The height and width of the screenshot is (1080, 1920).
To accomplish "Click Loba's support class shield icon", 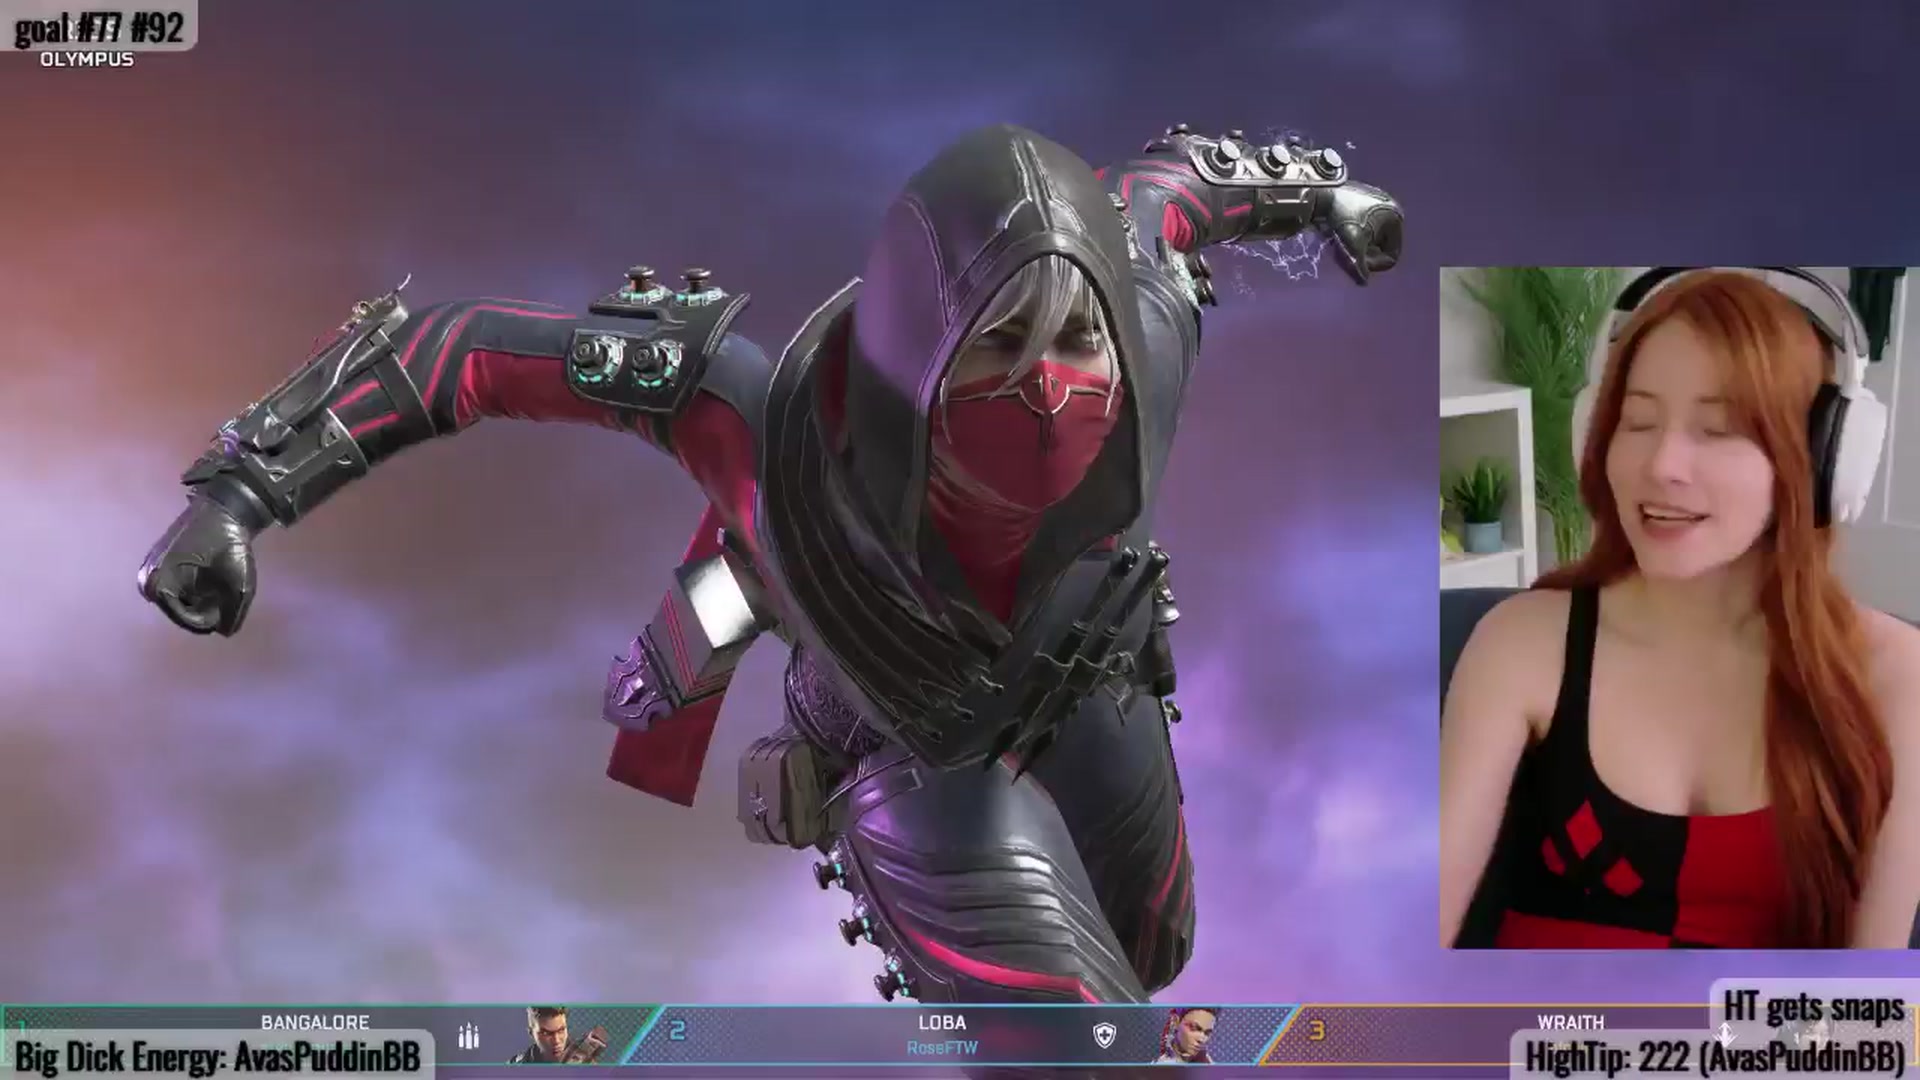I will click(1104, 1036).
